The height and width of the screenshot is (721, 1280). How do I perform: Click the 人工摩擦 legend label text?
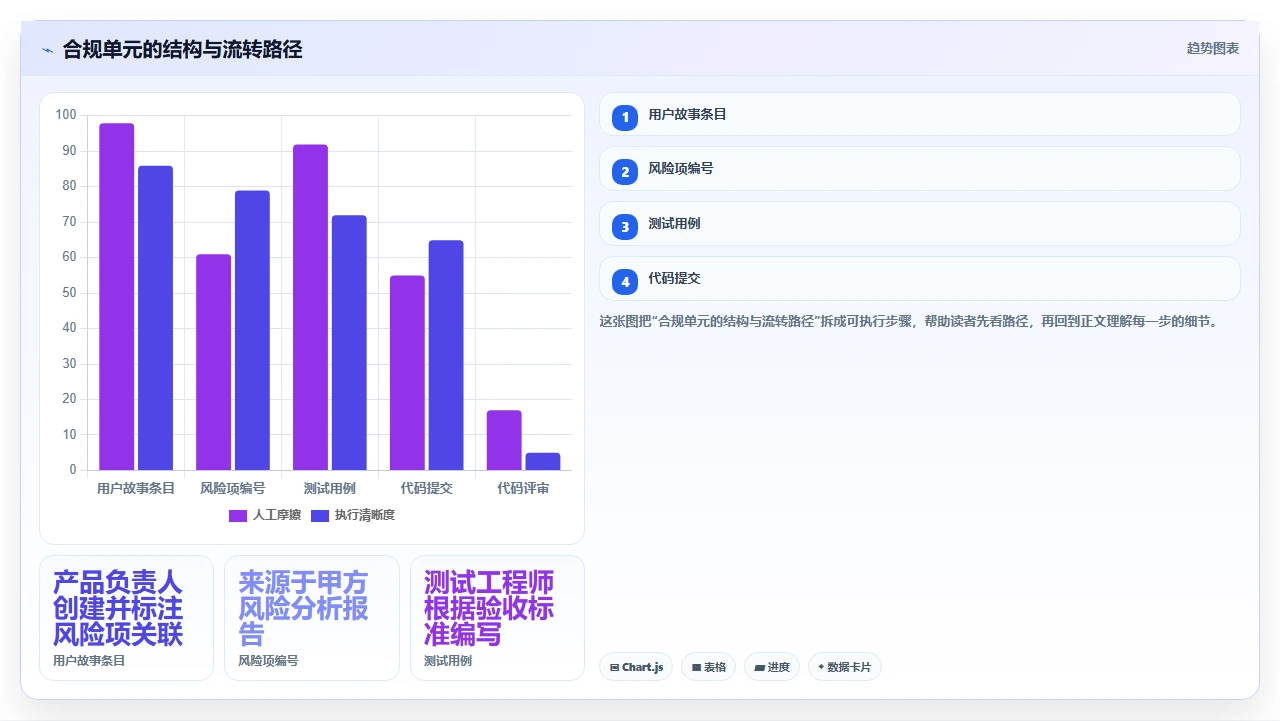point(277,515)
